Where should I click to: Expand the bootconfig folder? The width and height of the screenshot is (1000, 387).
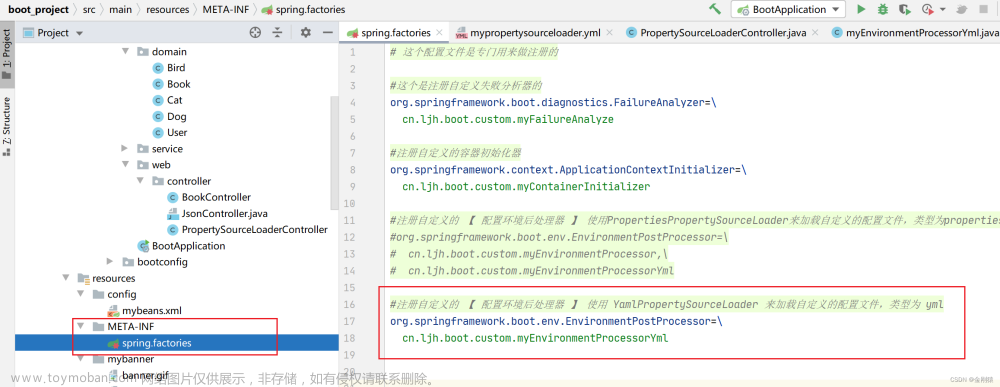(110, 261)
